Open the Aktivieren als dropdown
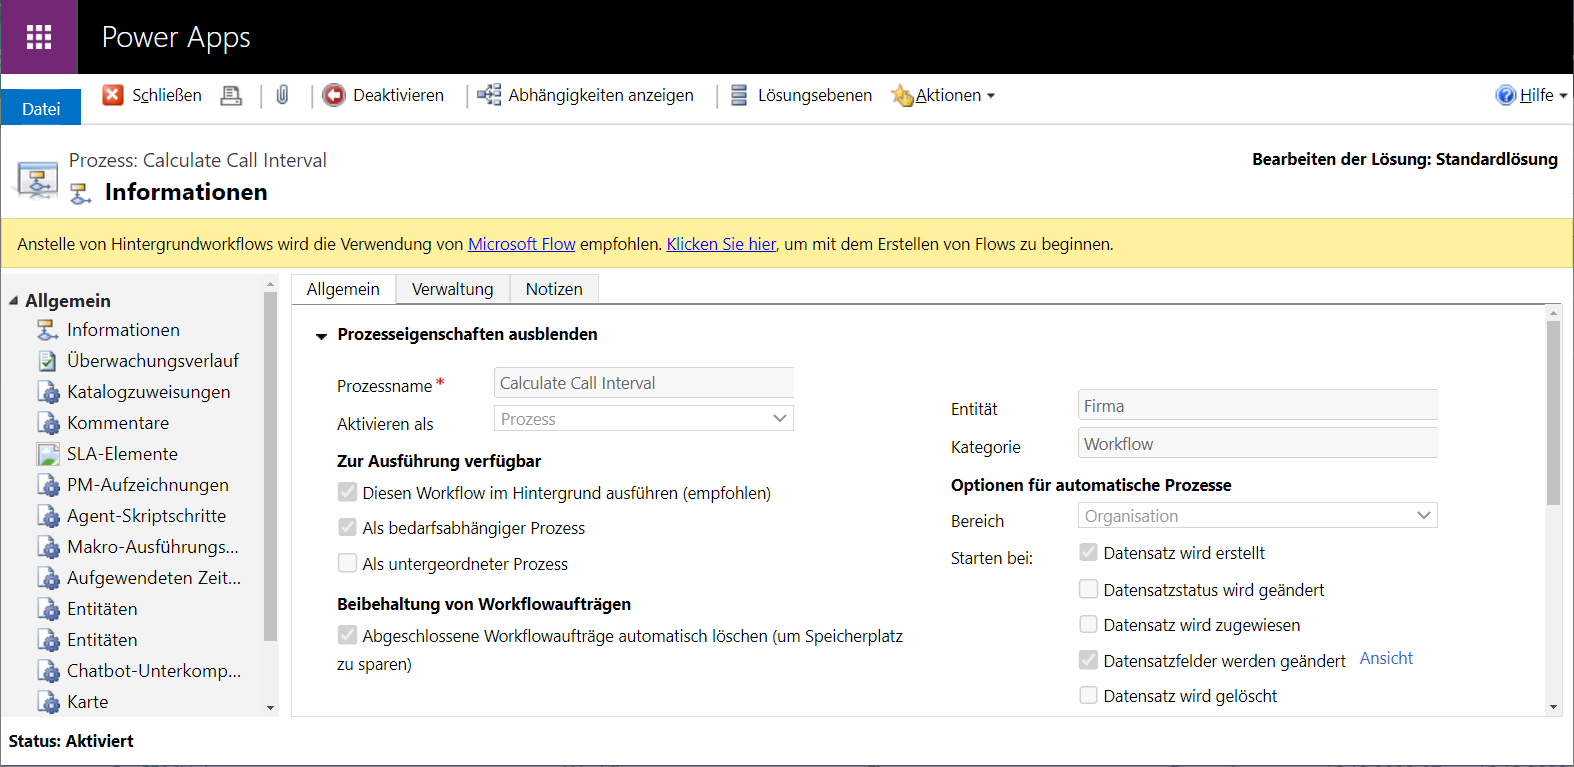The height and width of the screenshot is (767, 1574). tap(644, 418)
